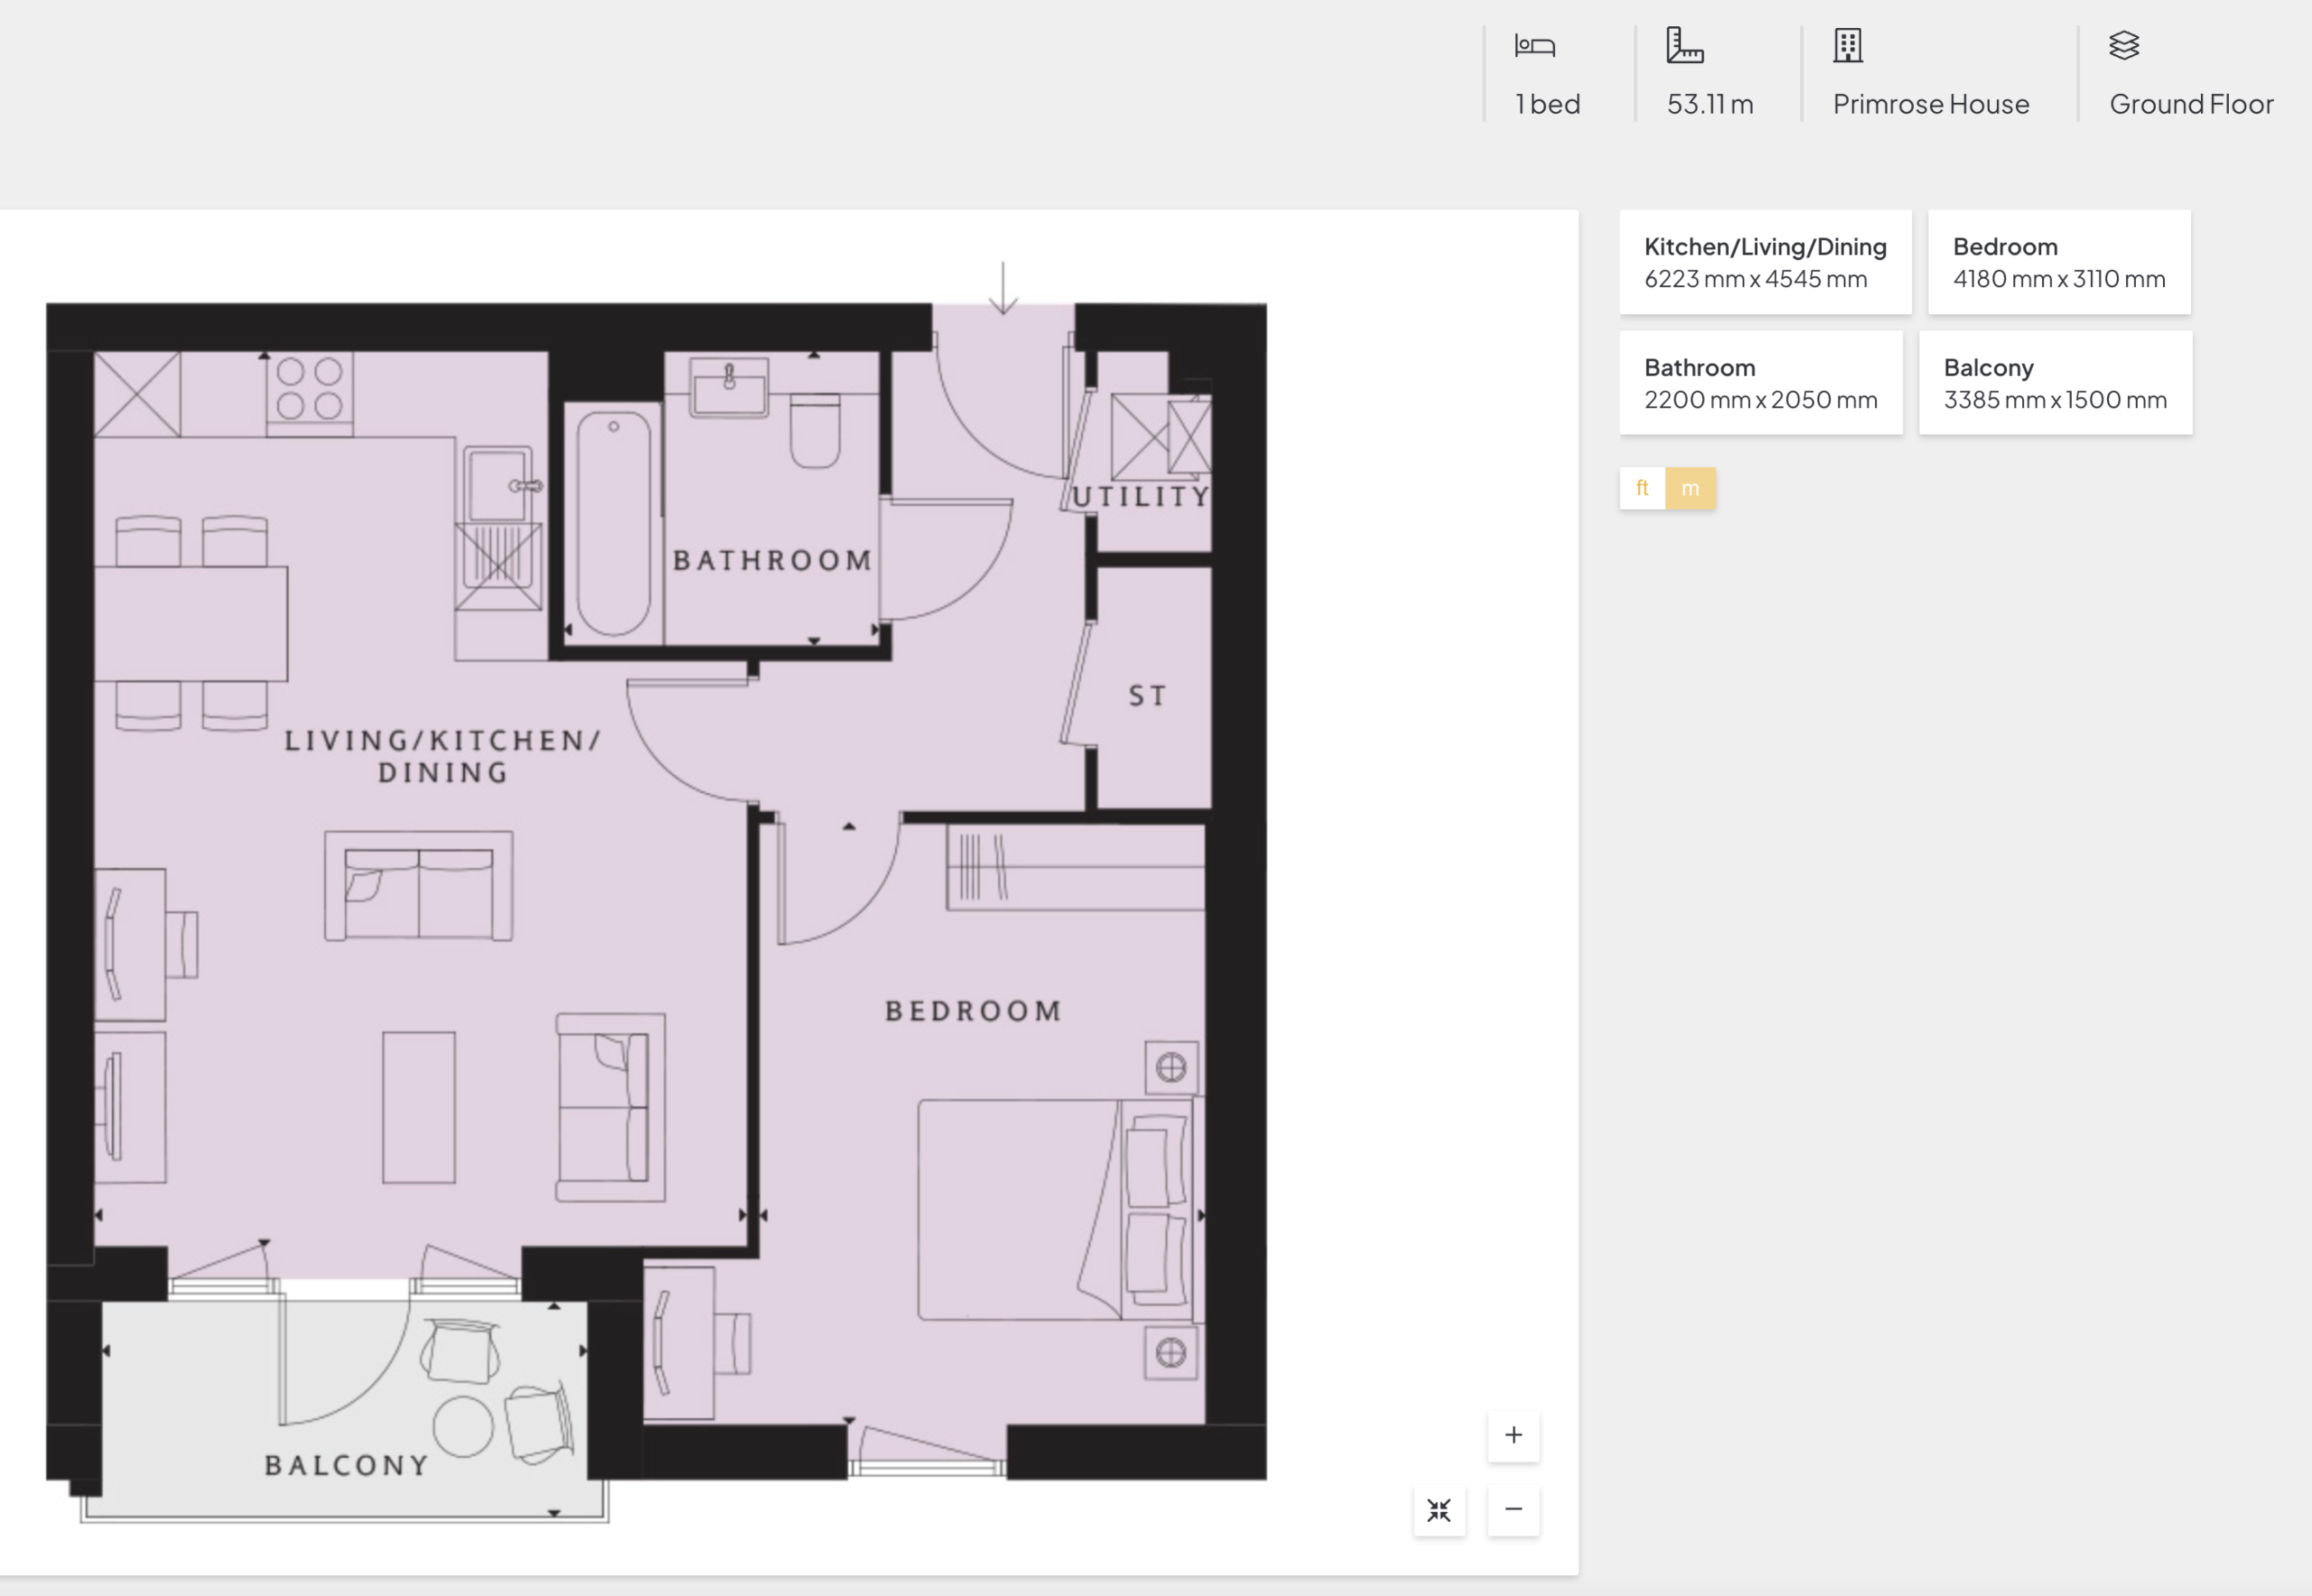
Task: Click the zoom out minus button
Action: coord(1513,1509)
